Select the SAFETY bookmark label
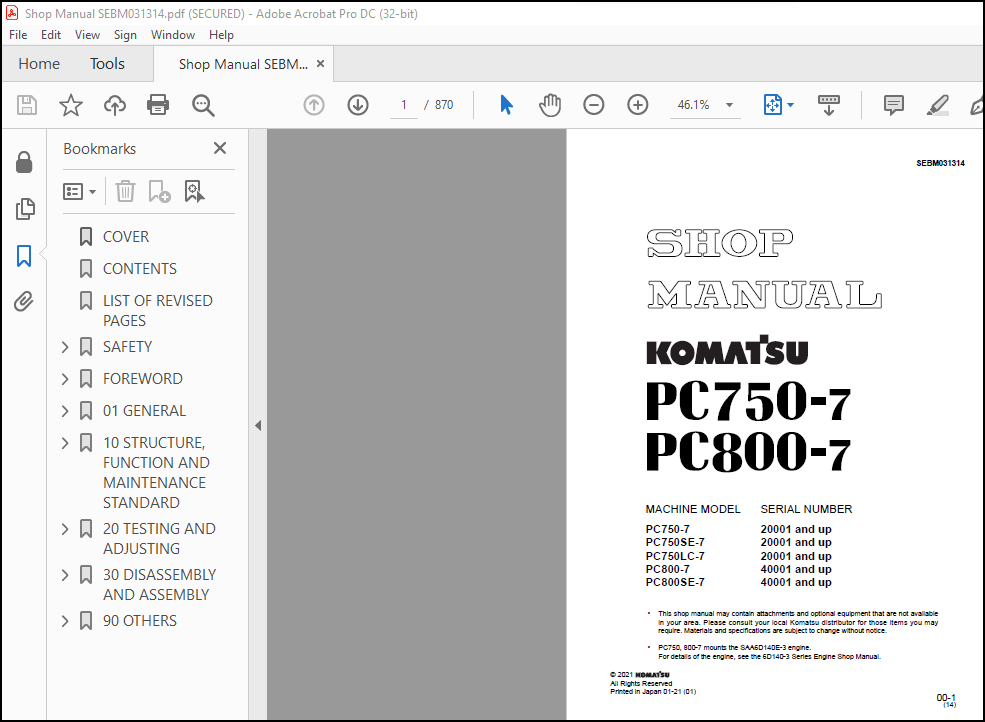Screen dimensions: 985x722 [128, 347]
